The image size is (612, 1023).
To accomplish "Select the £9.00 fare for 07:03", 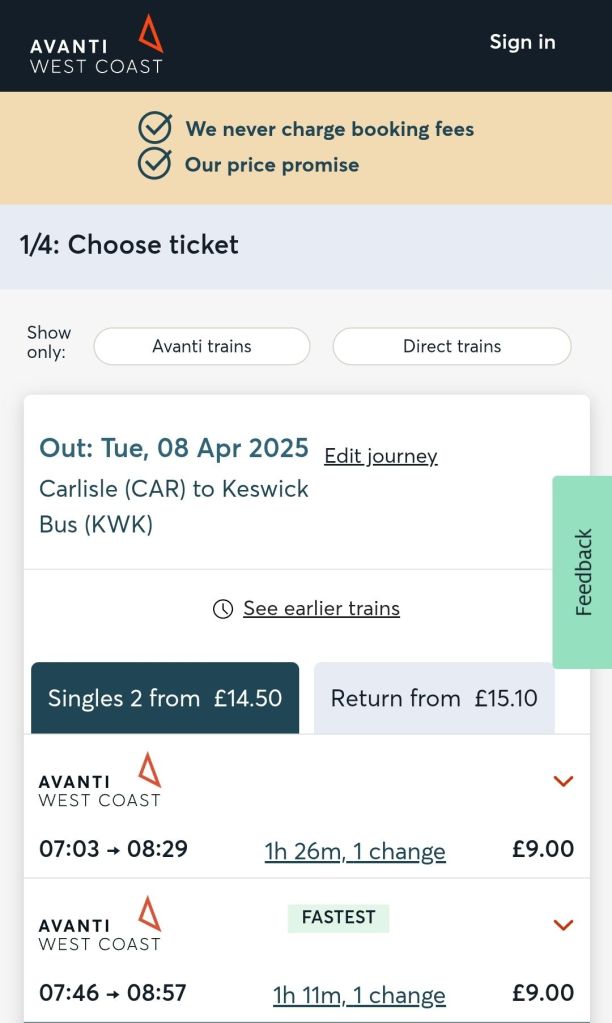I will (x=543, y=850).
